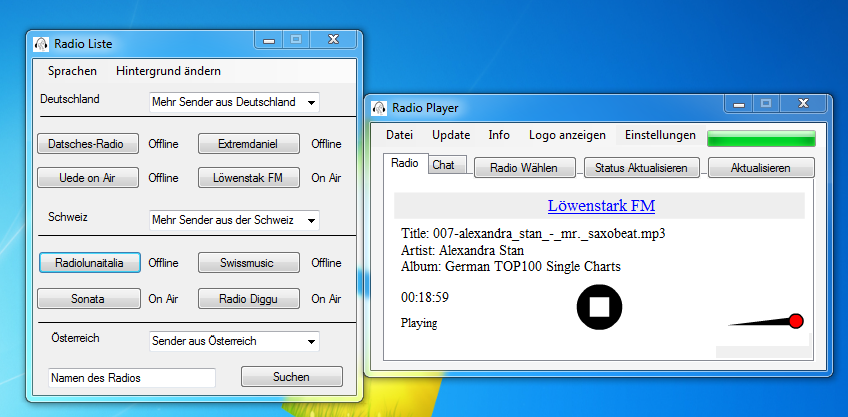This screenshot has width=848, height=417.
Task: Select the Löwenstak FM station button
Action: (248, 177)
